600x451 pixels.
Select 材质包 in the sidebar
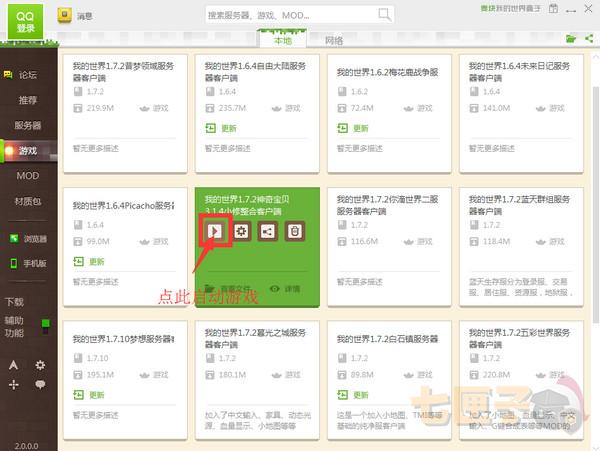point(28,201)
